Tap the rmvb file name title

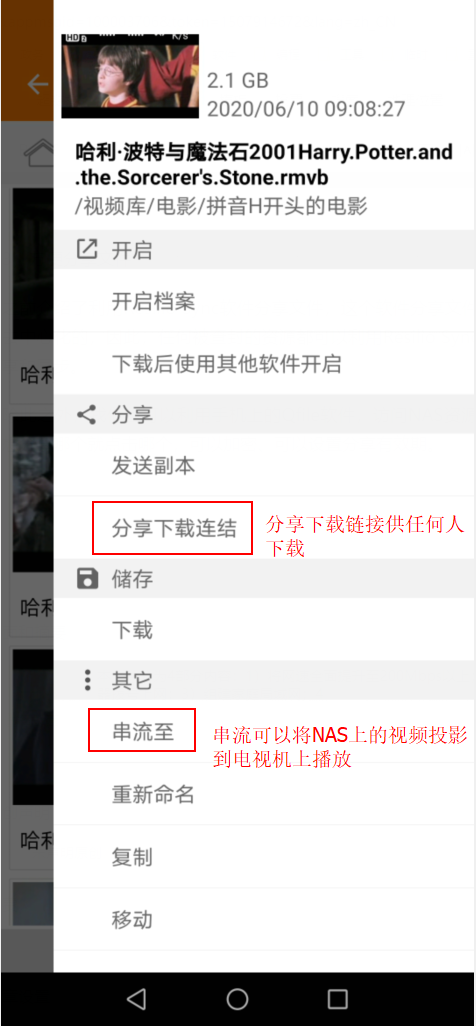click(x=264, y=166)
